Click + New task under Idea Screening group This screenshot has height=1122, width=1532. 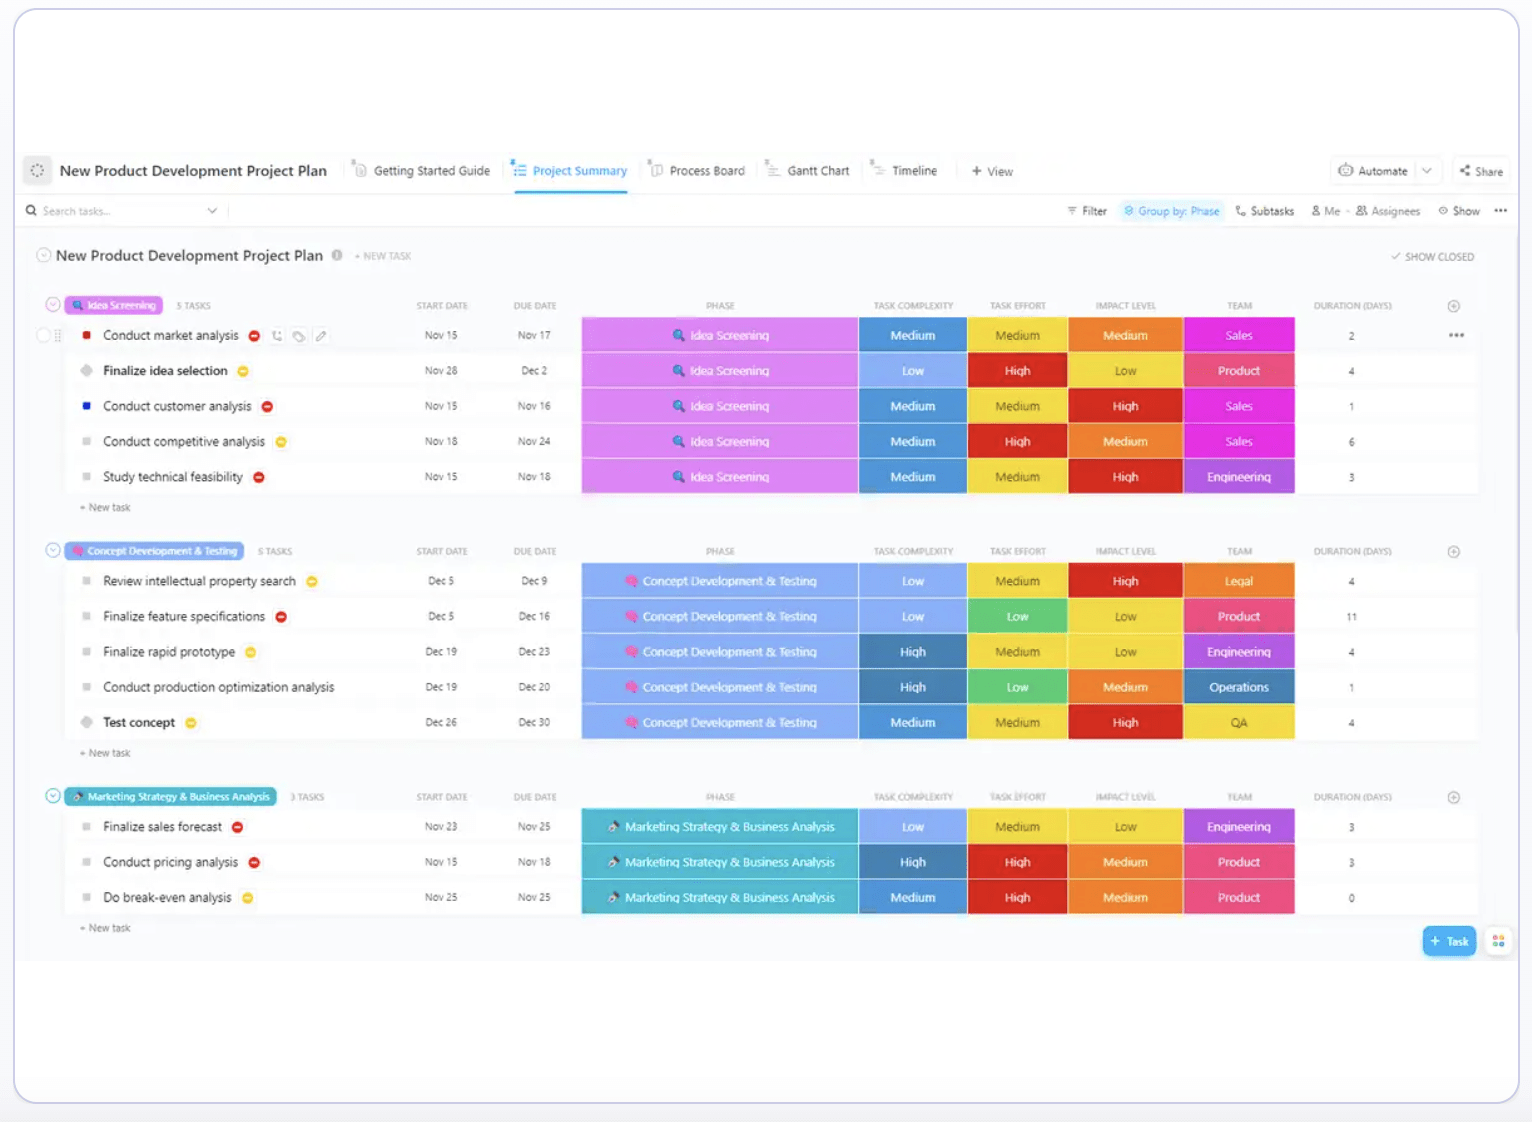[105, 508]
